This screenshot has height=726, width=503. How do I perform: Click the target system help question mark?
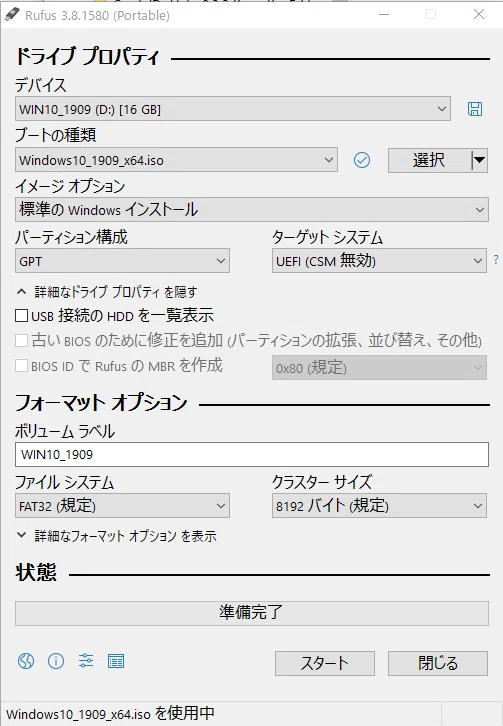496,260
